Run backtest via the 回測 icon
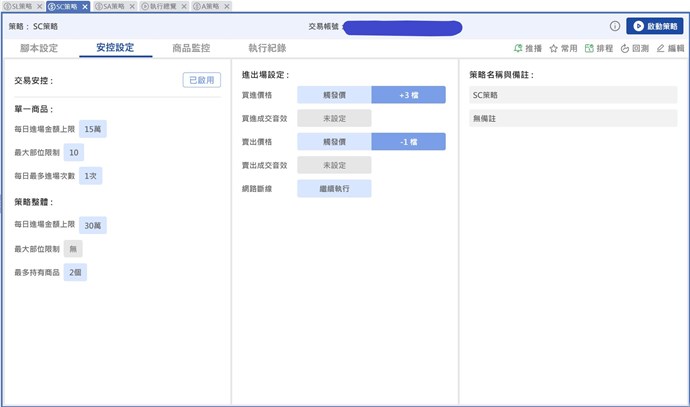The height and width of the screenshot is (407, 690). pos(635,48)
